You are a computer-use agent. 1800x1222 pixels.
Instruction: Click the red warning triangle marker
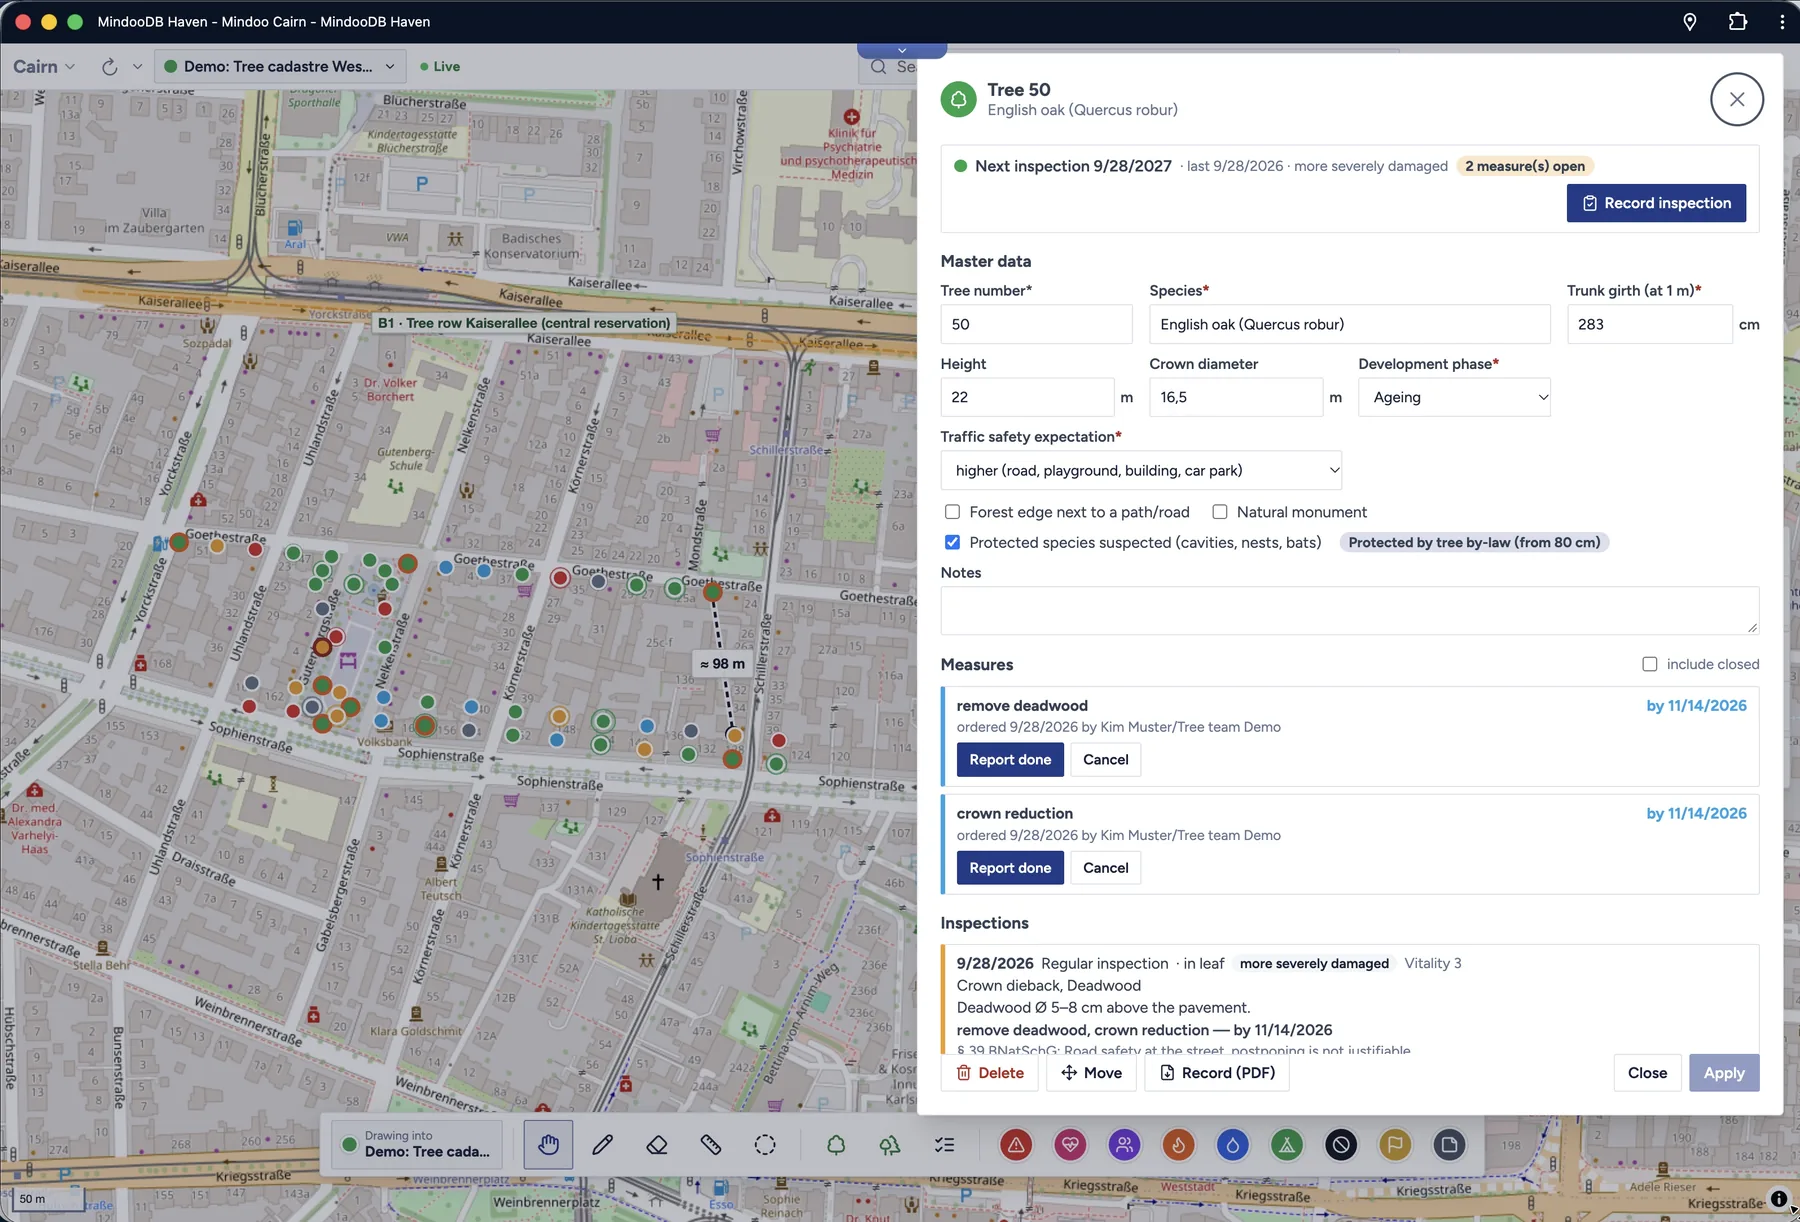[x=1016, y=1145]
